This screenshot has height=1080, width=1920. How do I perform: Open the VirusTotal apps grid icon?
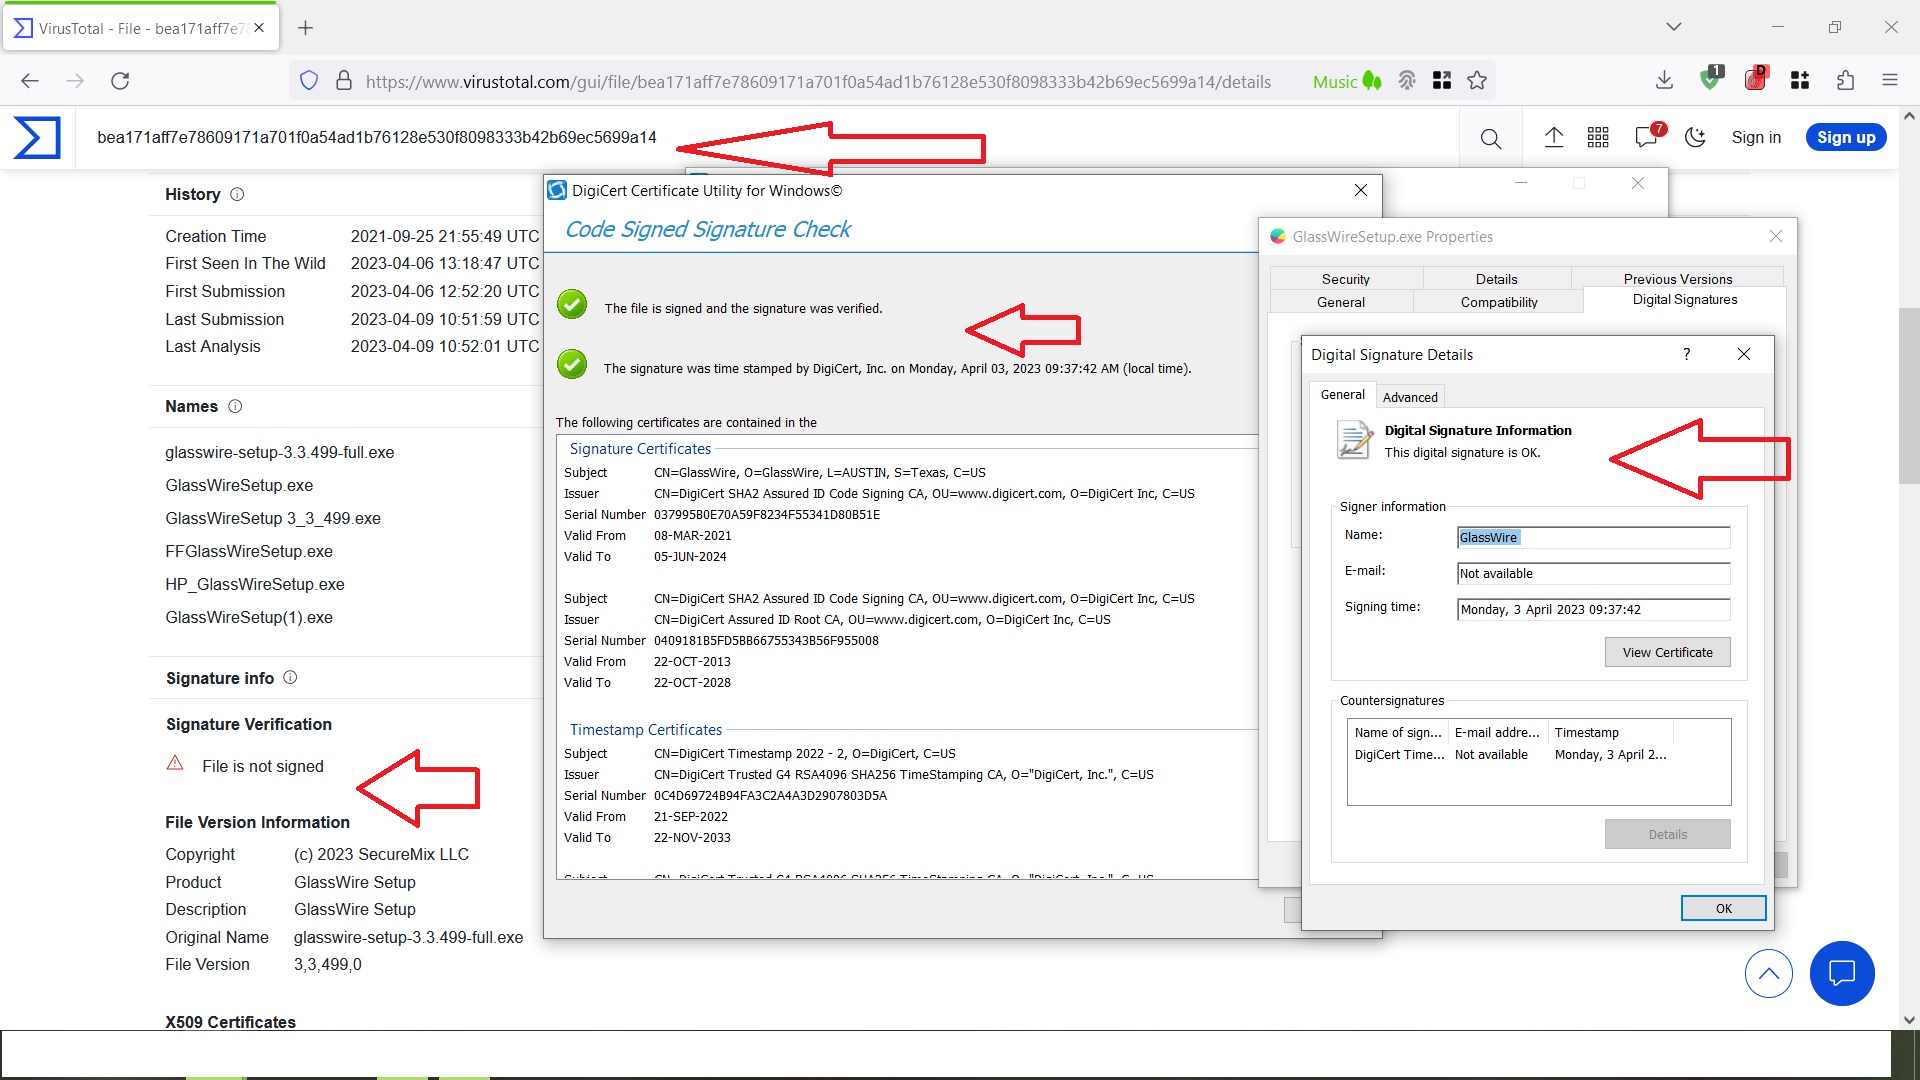click(1598, 138)
